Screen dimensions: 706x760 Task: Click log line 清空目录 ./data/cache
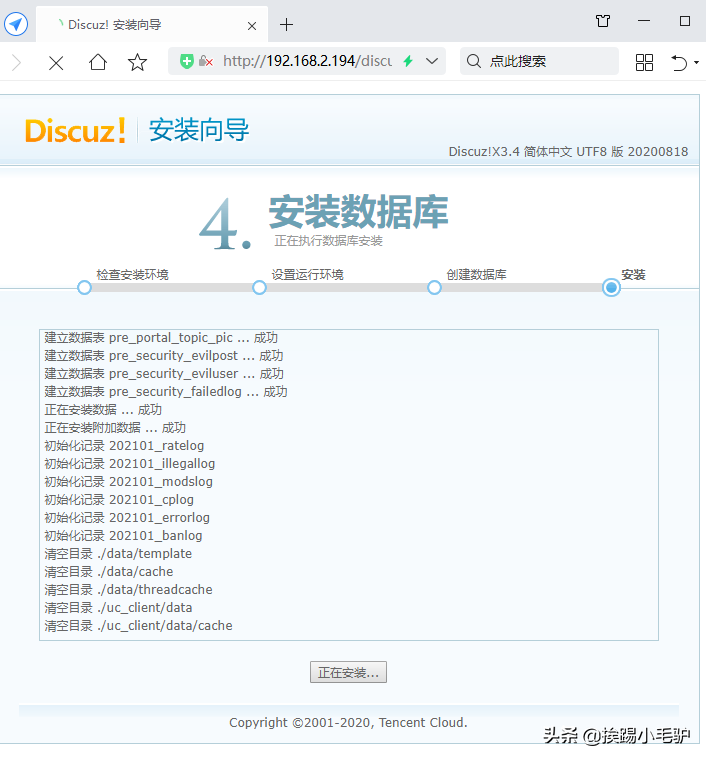[x=109, y=571]
